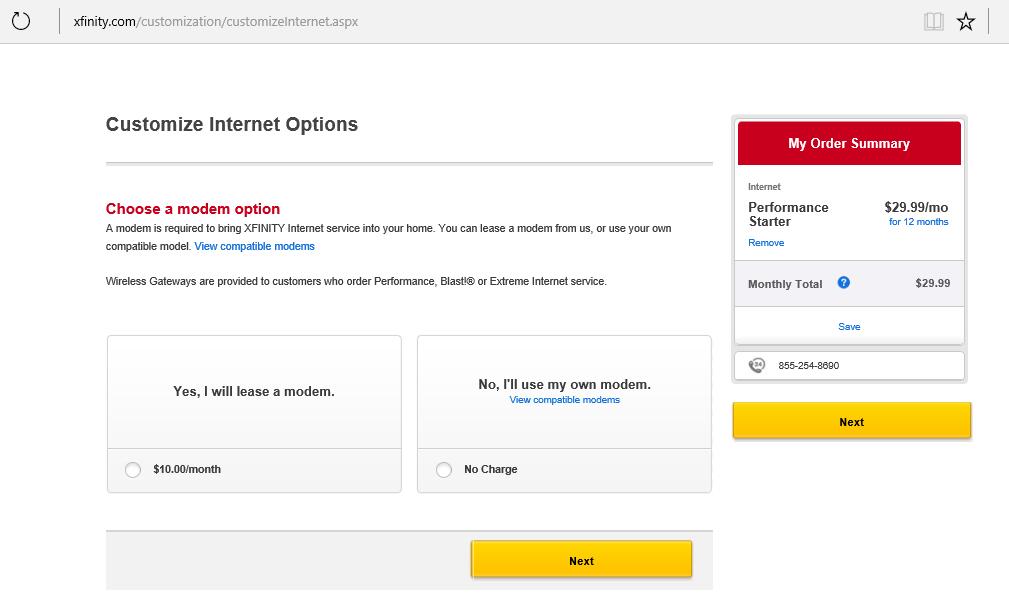Click the 24-hour phone support icon
This screenshot has width=1009, height=609.
(757, 366)
